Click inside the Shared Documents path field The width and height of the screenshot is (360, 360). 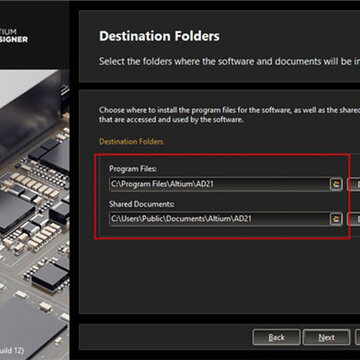220,219
